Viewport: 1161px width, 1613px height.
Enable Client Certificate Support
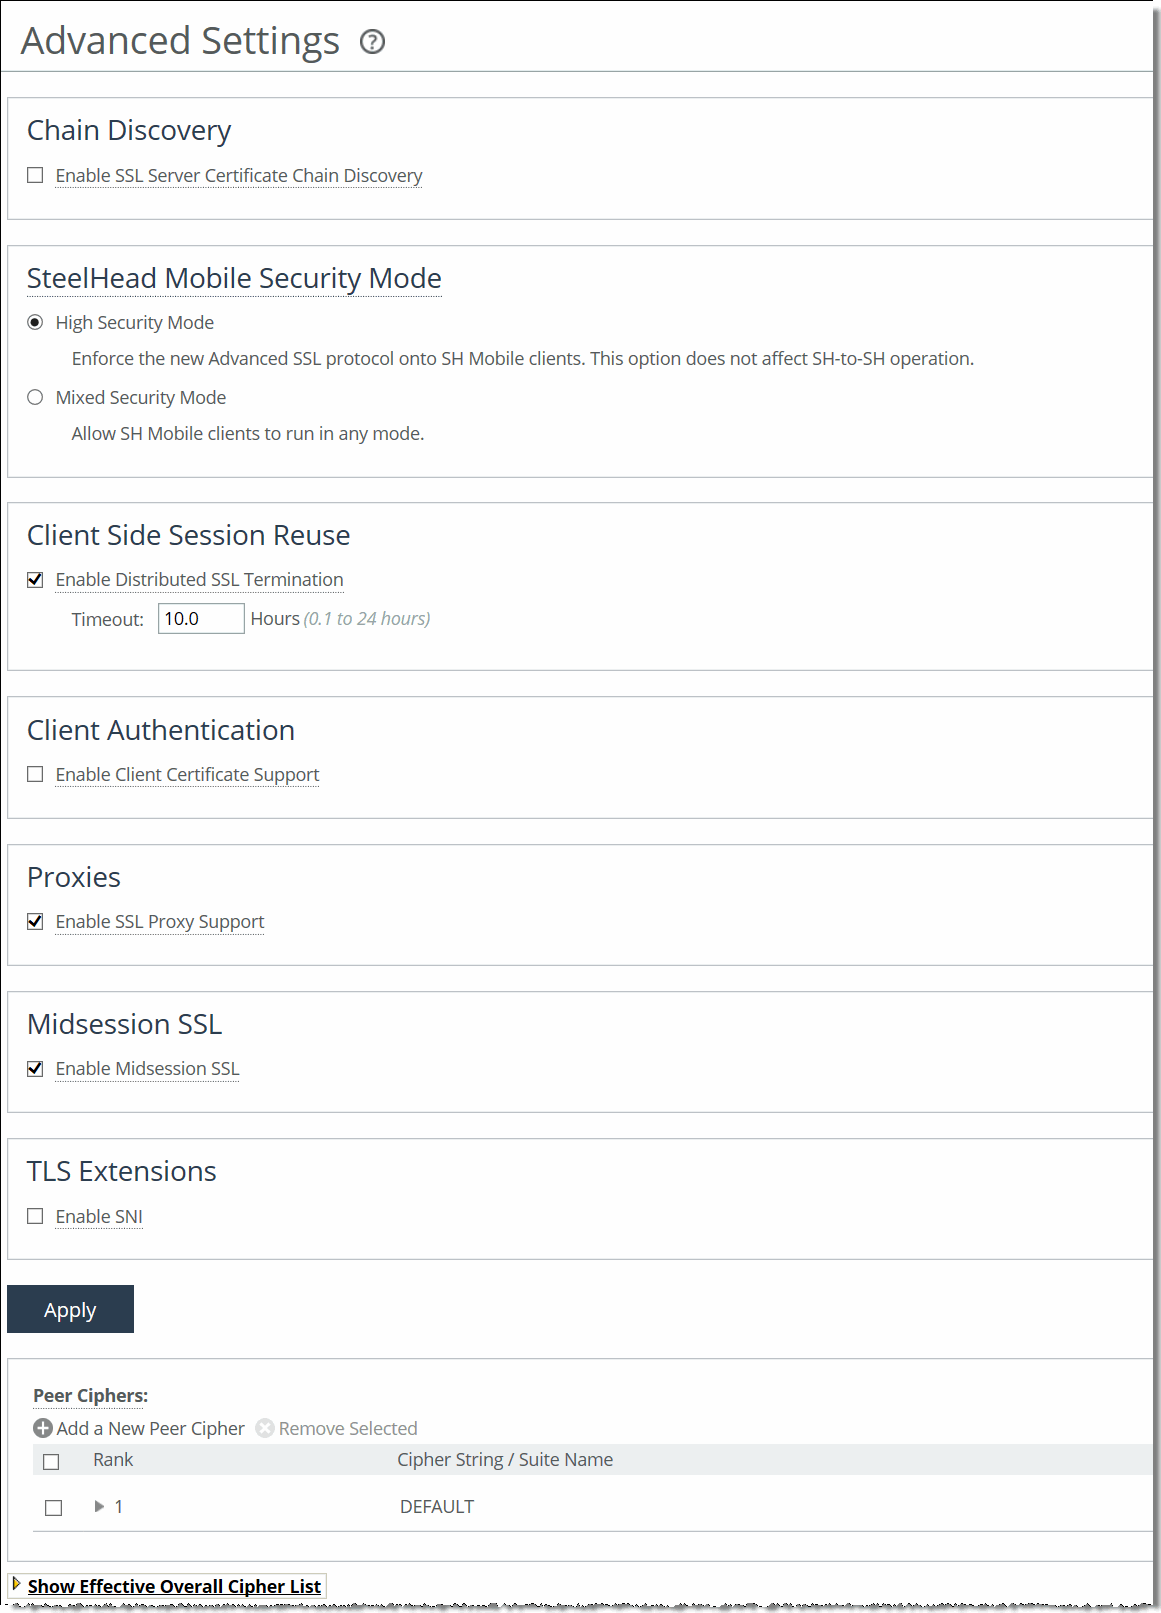coord(35,773)
